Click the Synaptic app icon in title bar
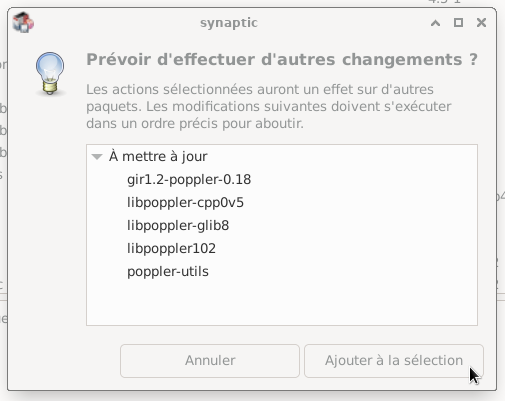The image size is (505, 401). 23,22
